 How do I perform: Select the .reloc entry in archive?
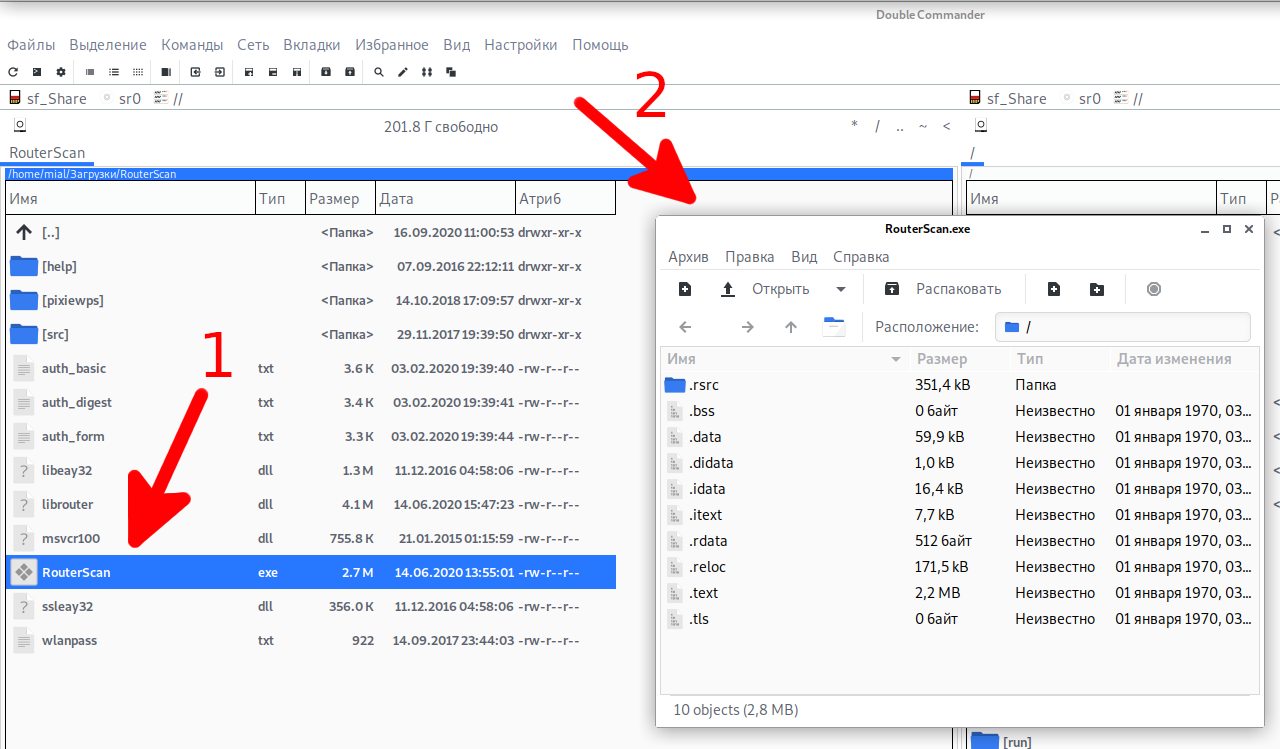pos(960,567)
